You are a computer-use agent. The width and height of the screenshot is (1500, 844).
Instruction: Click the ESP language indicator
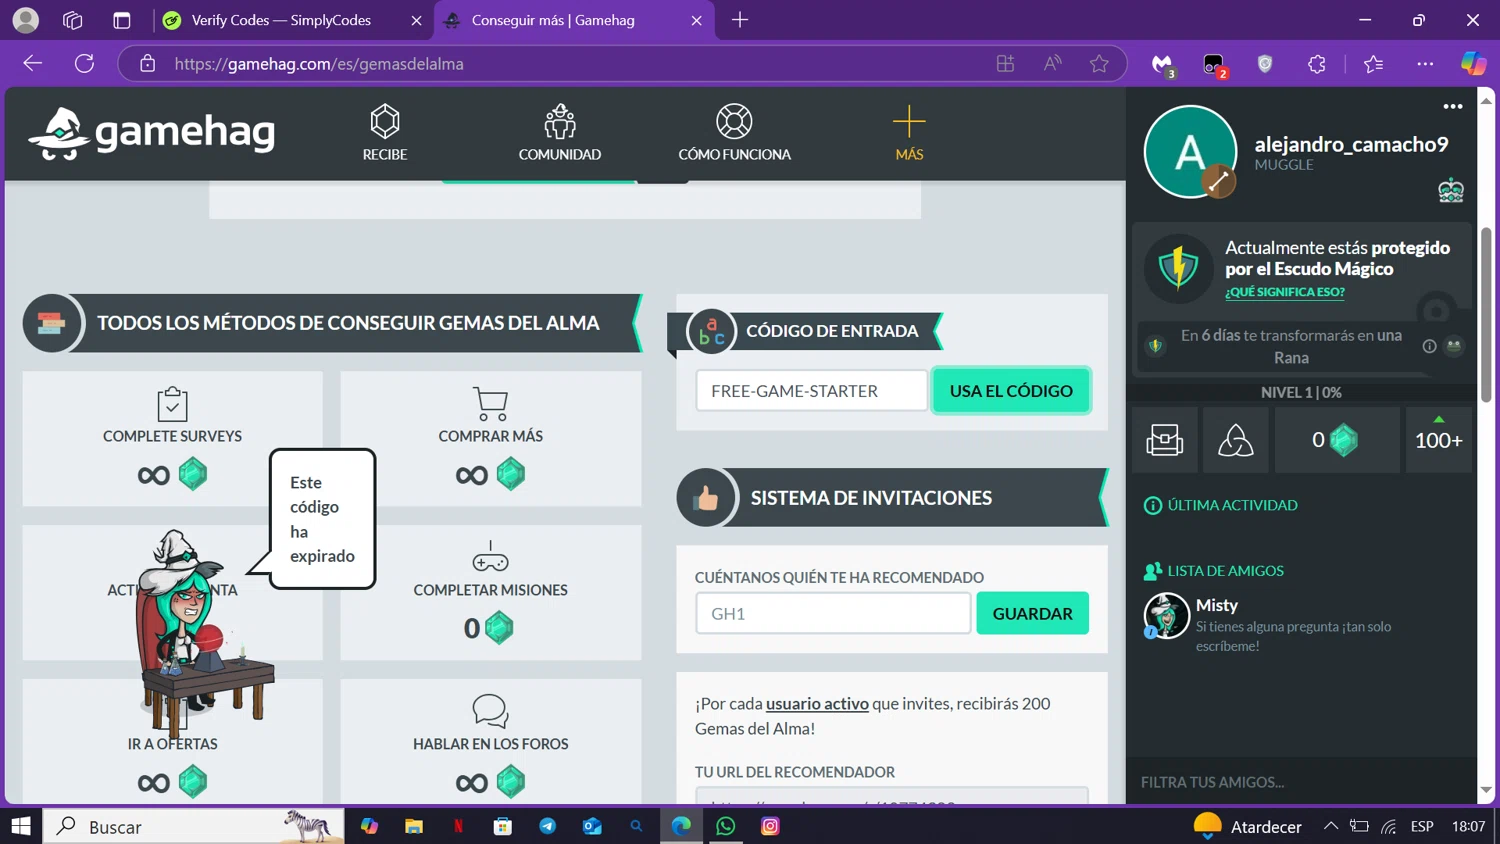click(x=1421, y=826)
